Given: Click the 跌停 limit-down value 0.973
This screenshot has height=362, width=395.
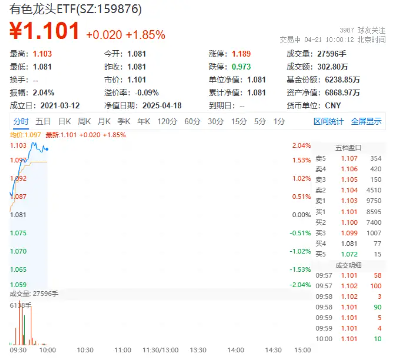Looking at the screenshot, I should pos(241,67).
